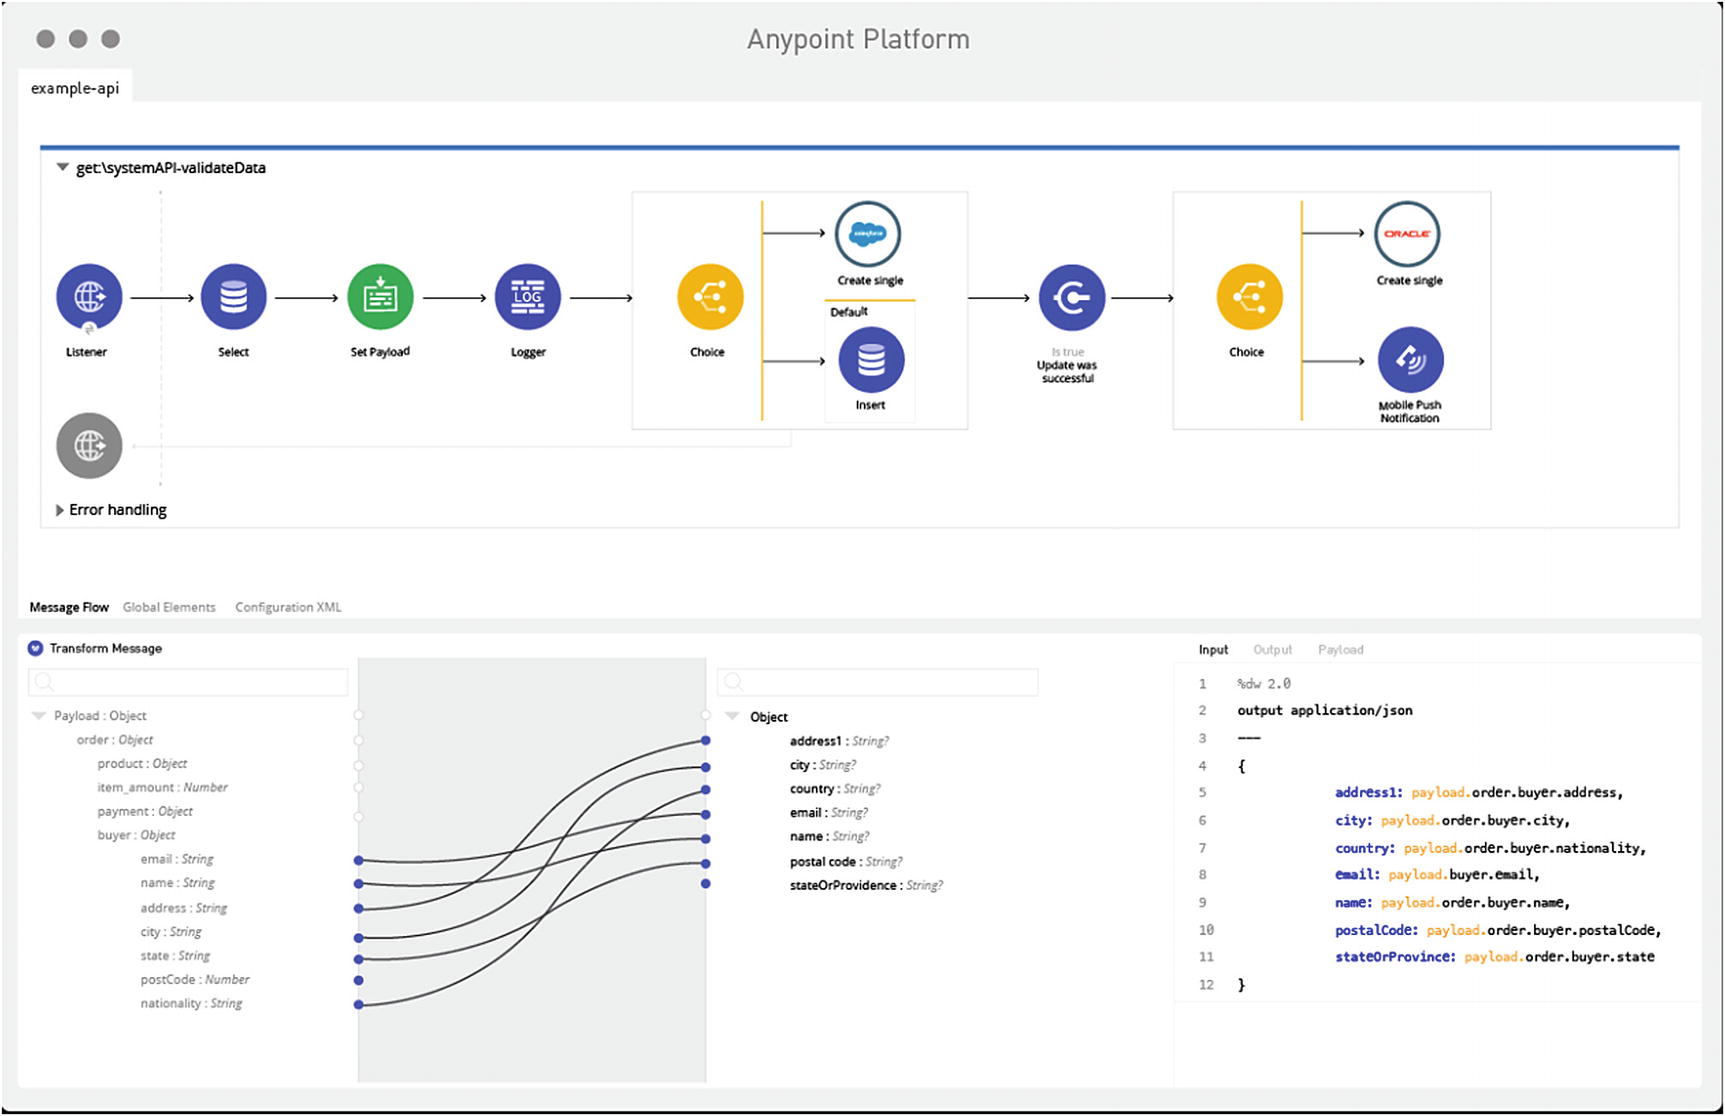Select the postCode : Number field
The image size is (1725, 1116).
(x=195, y=980)
